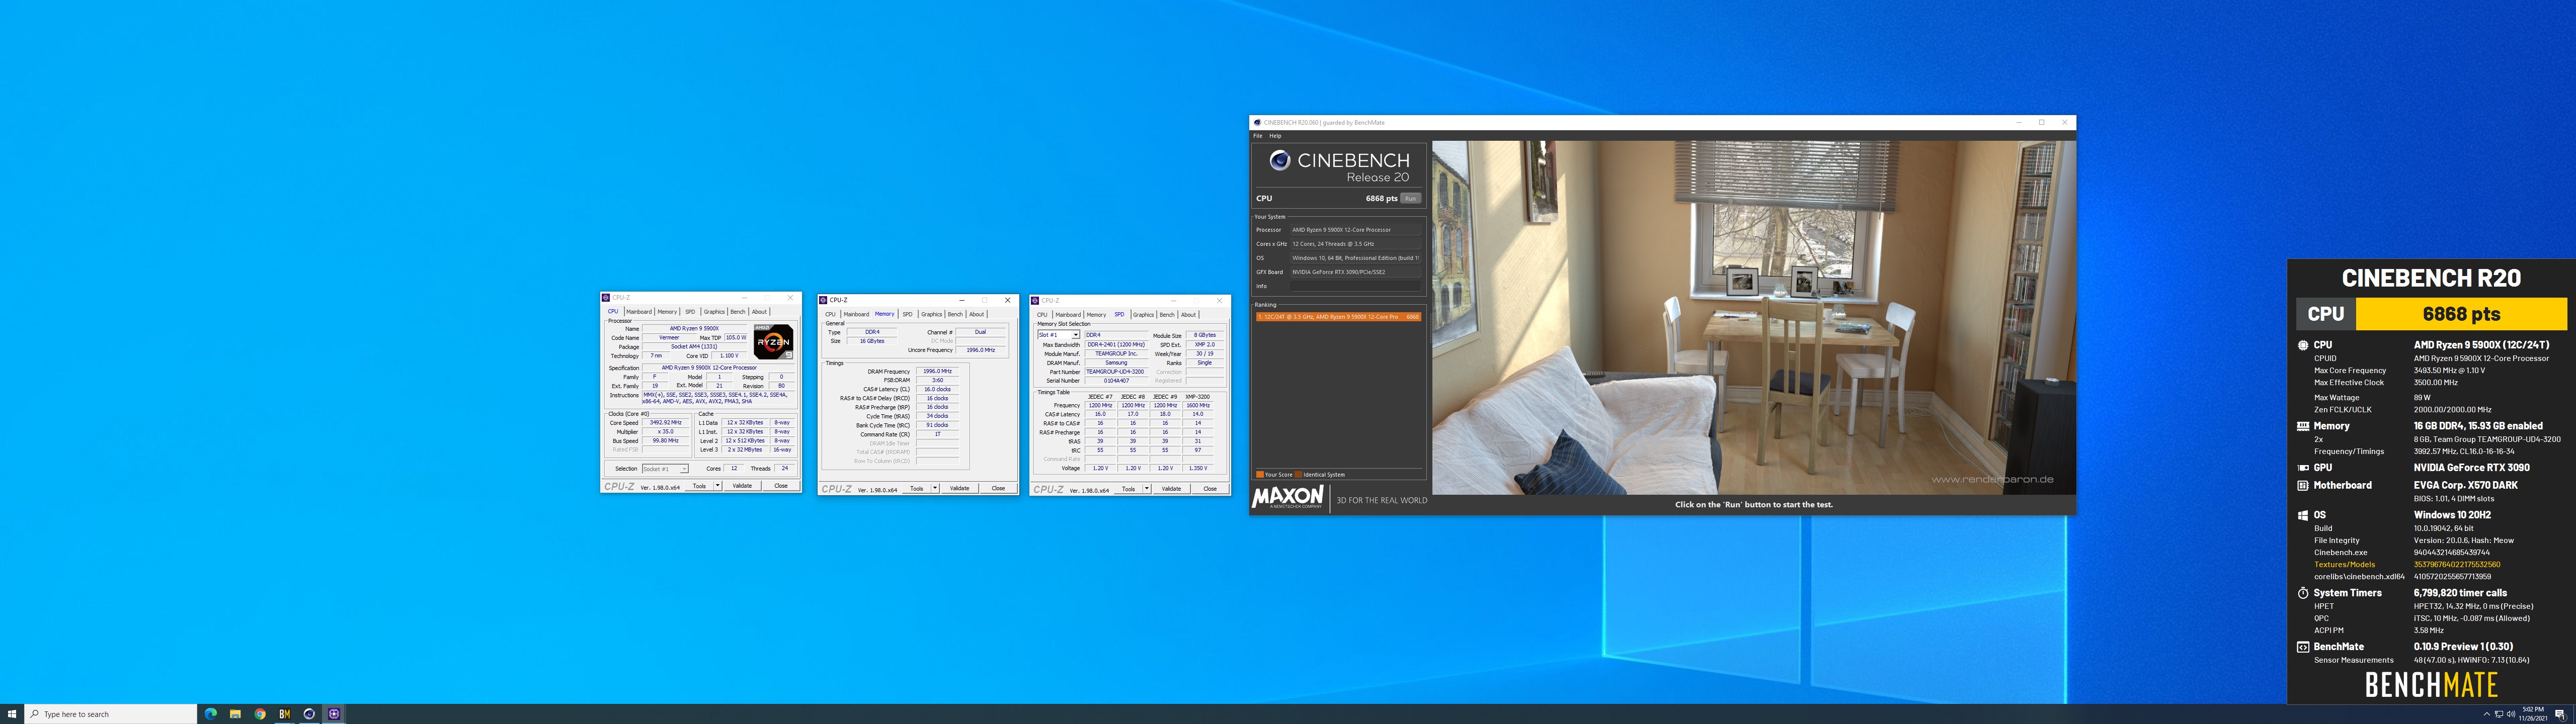Switch to Graphics tab in Memory-tab CPU-Z window
This screenshot has width=2576, height=724.
[x=931, y=314]
